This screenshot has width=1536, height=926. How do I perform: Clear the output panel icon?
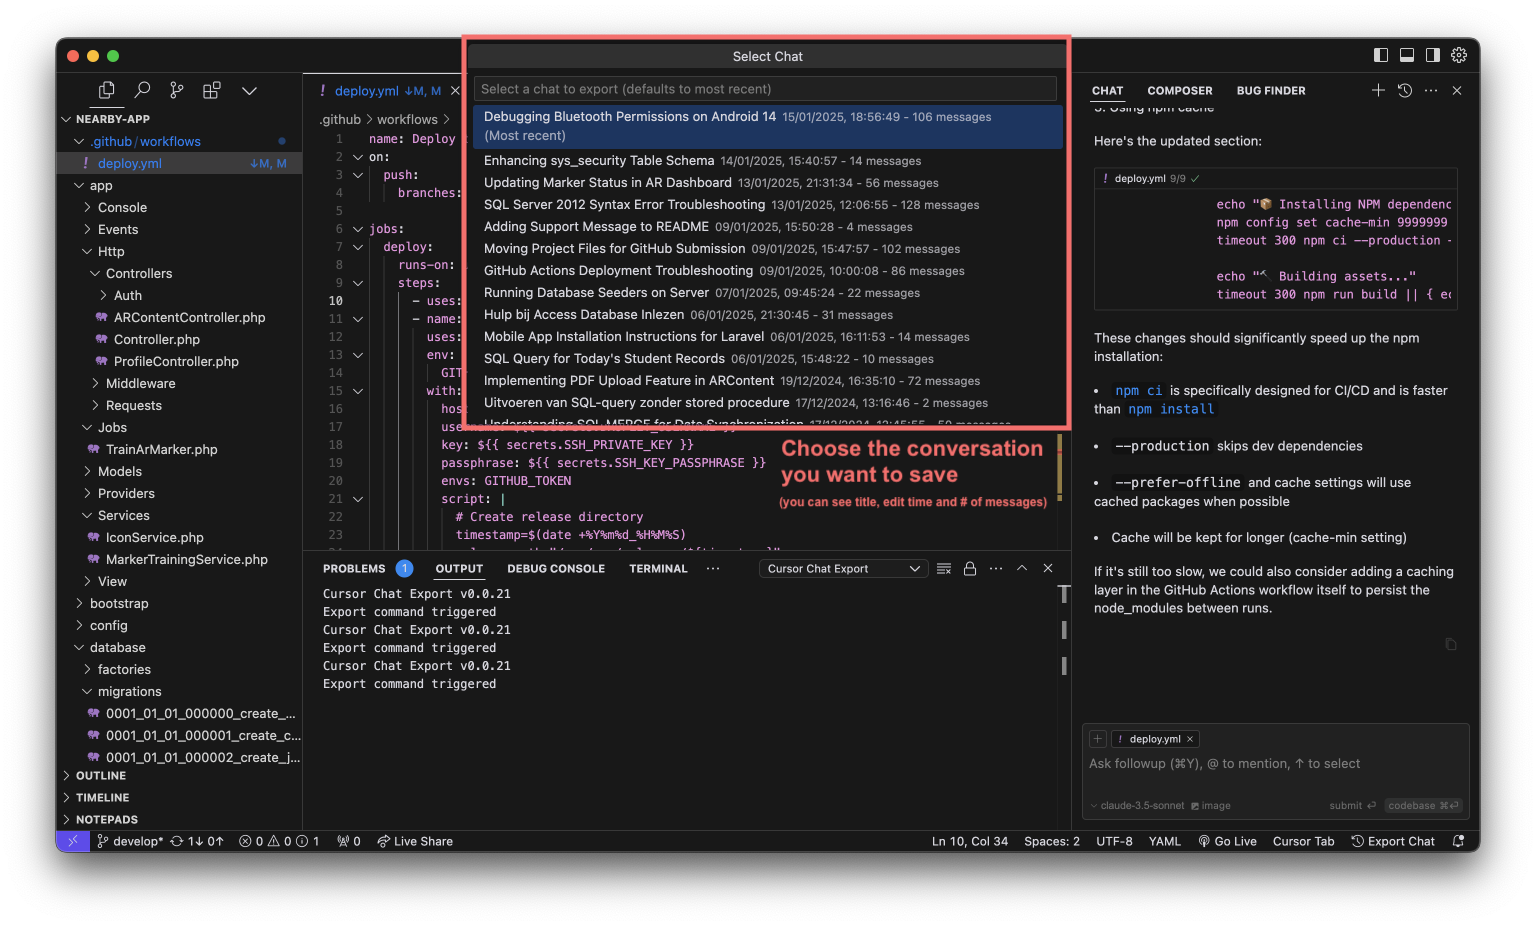tap(943, 568)
